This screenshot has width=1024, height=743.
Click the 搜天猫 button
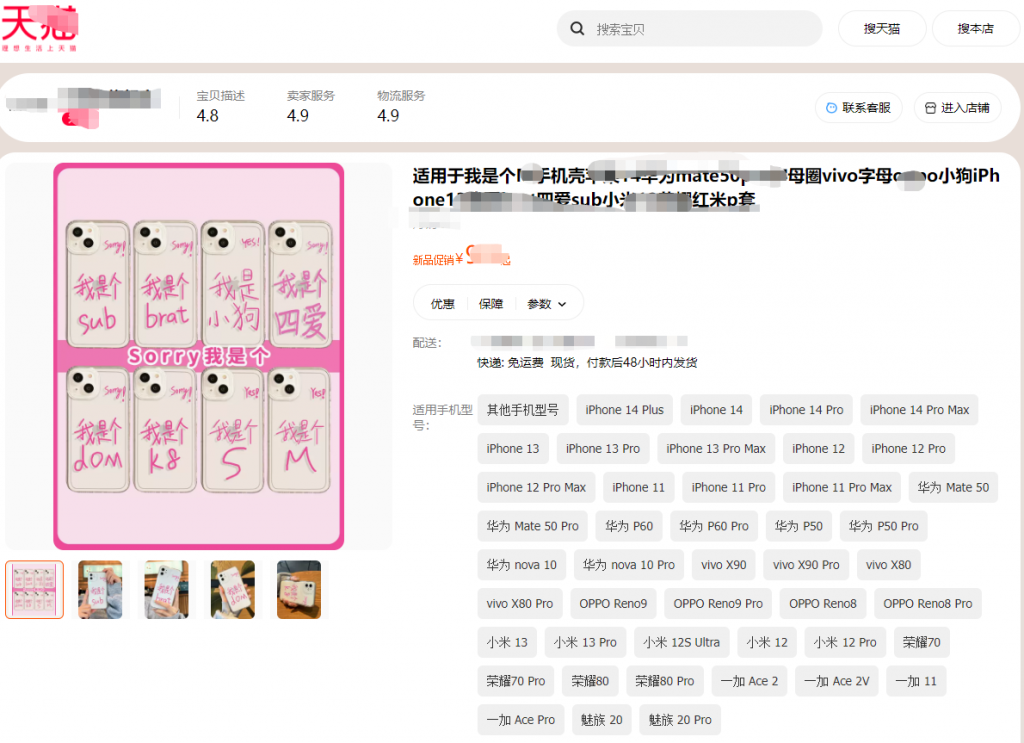click(x=882, y=29)
